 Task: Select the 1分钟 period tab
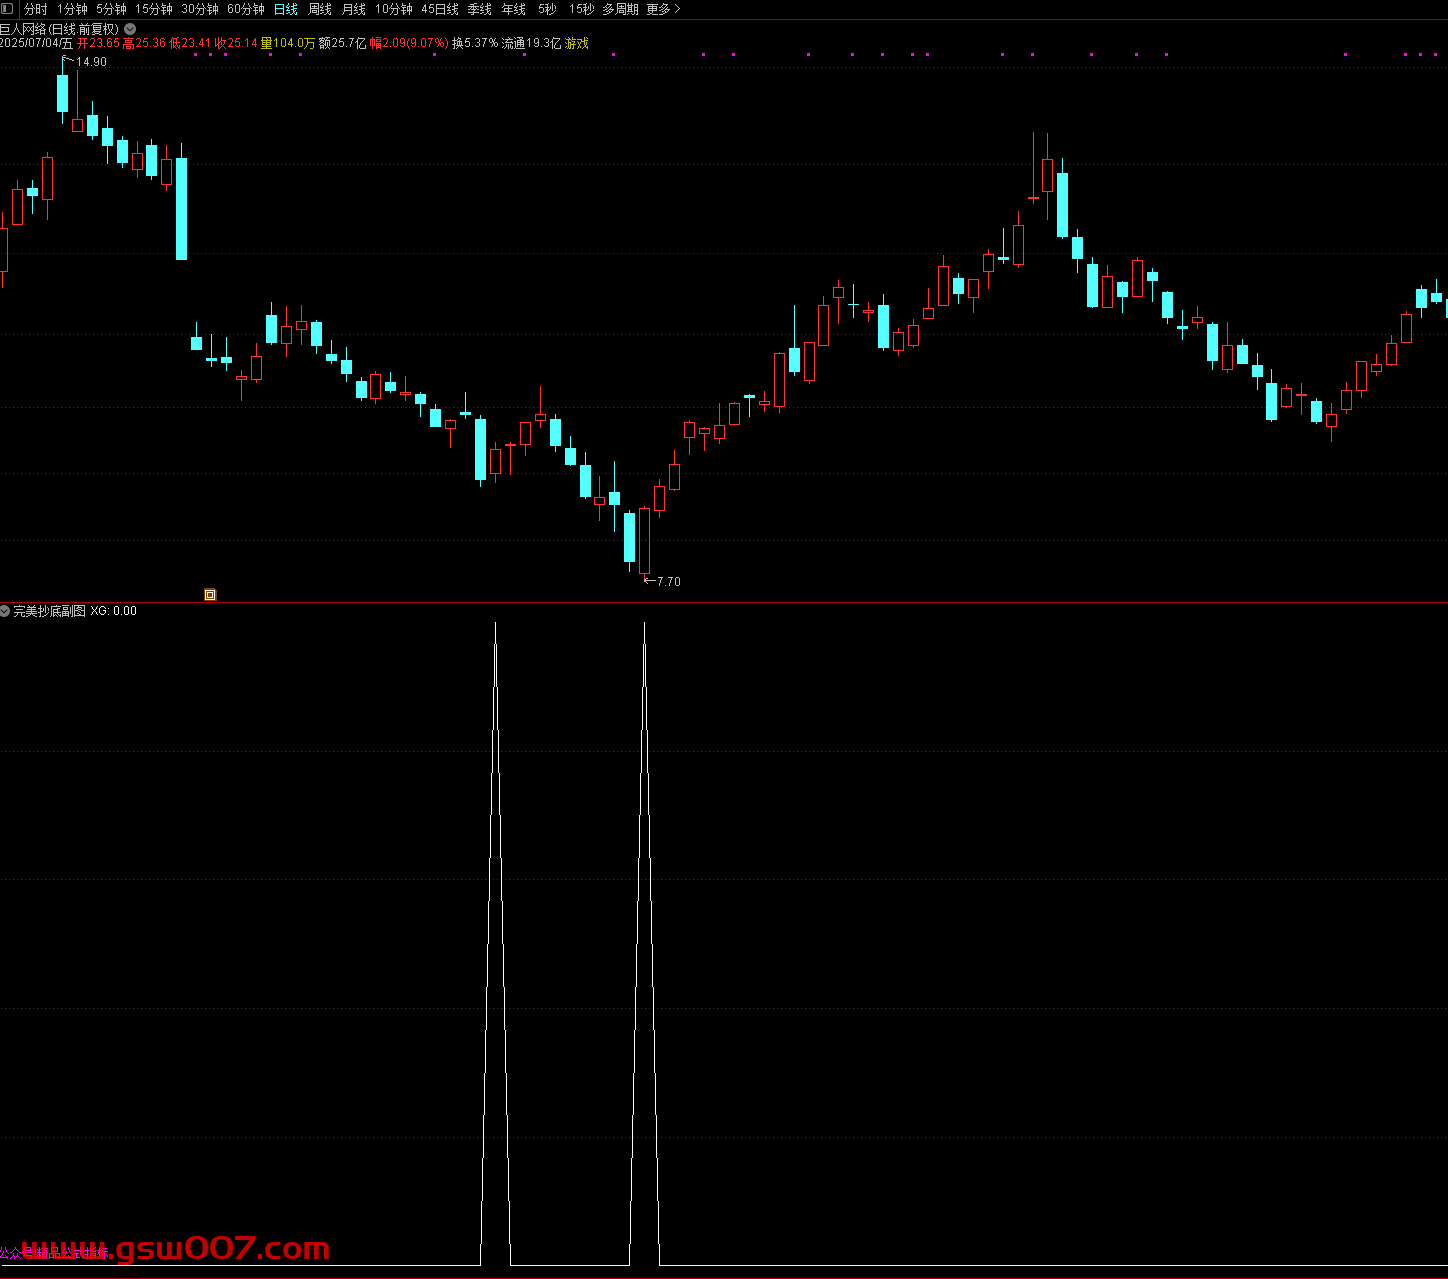pyautogui.click(x=72, y=9)
